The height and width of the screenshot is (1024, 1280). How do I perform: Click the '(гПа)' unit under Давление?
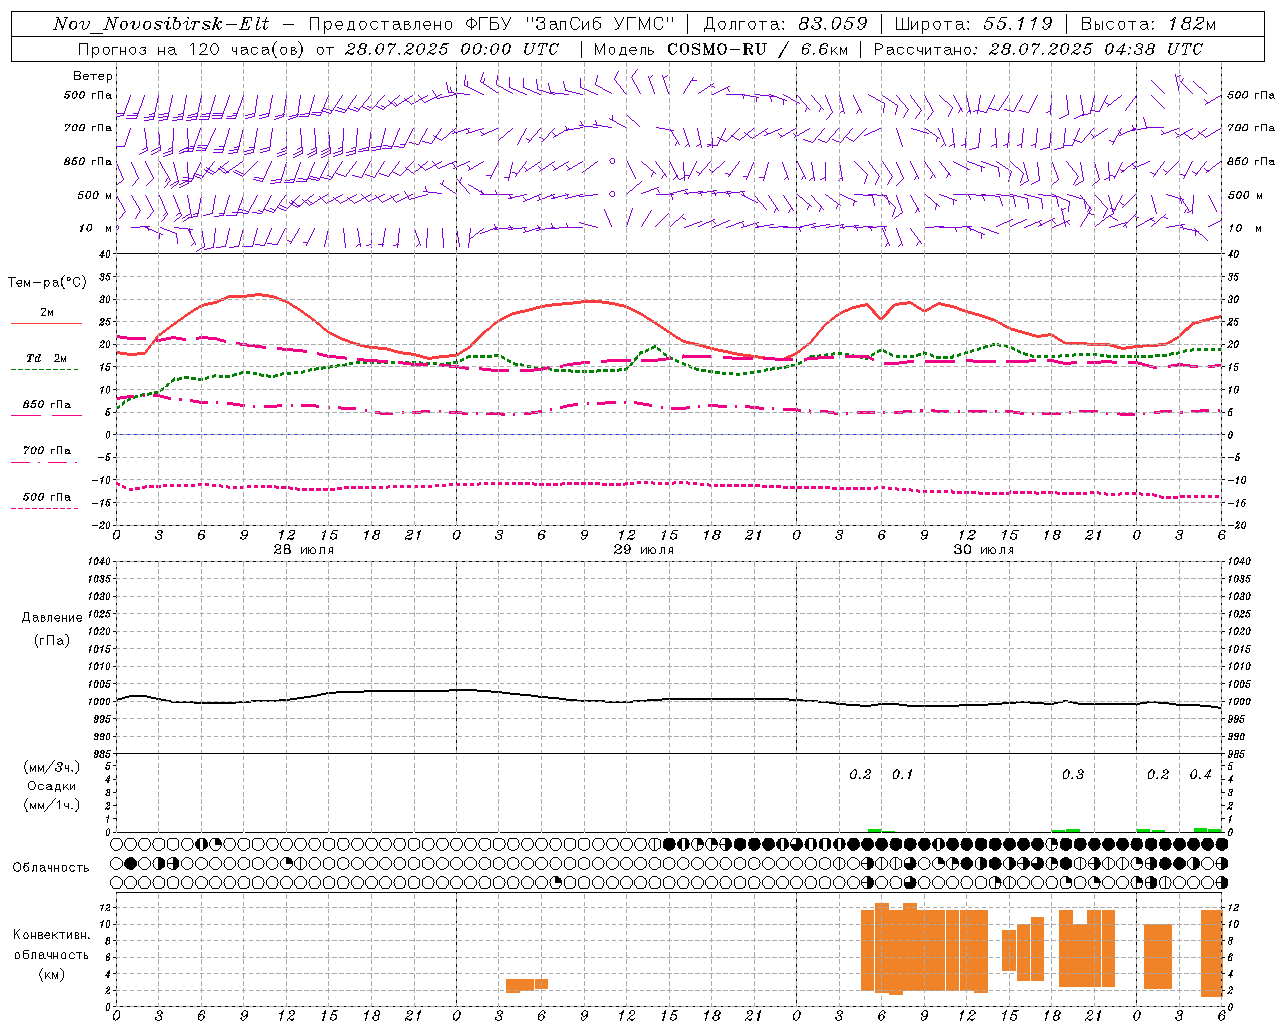51,640
